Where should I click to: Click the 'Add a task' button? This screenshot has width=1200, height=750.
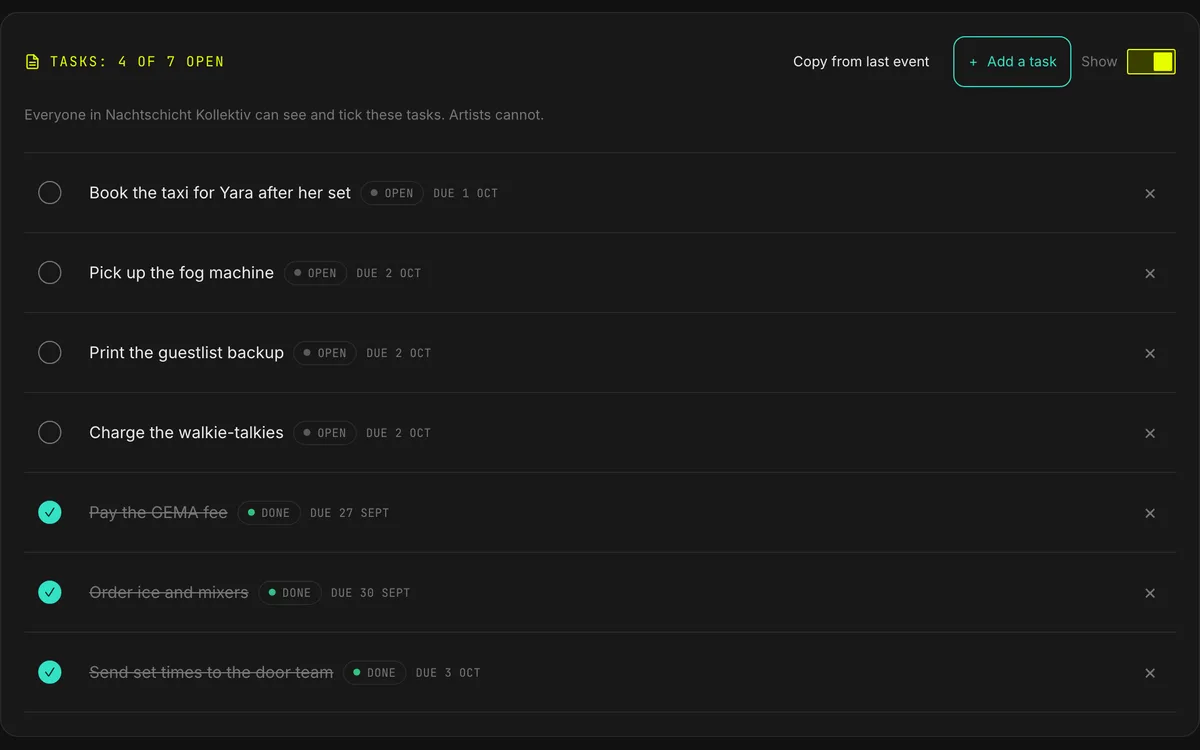click(x=1012, y=62)
